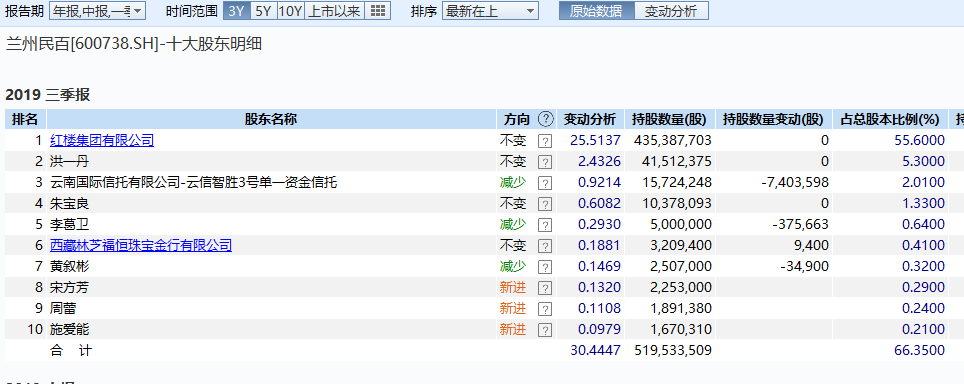The image size is (964, 384).
Task: Open the custom date range grid icon
Action: tap(378, 11)
